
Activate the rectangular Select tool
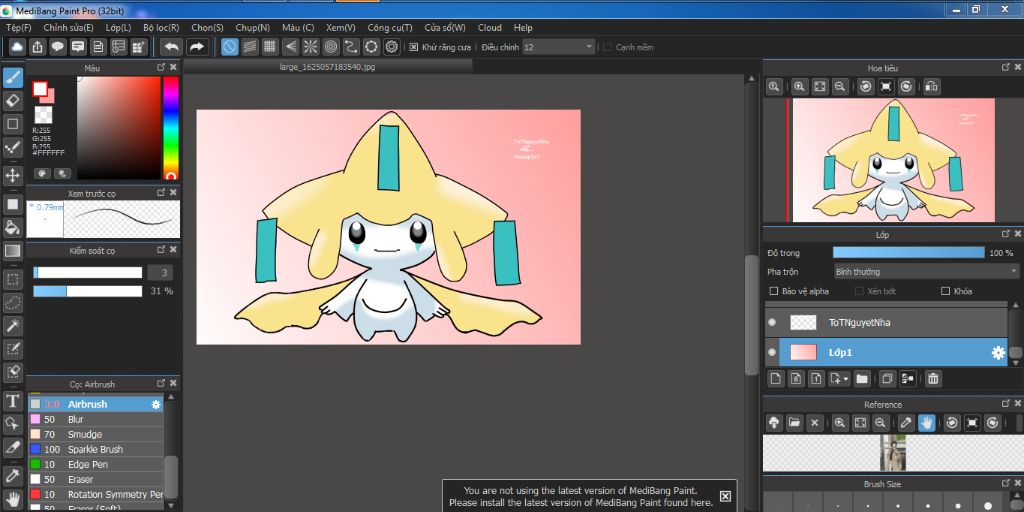coord(12,280)
